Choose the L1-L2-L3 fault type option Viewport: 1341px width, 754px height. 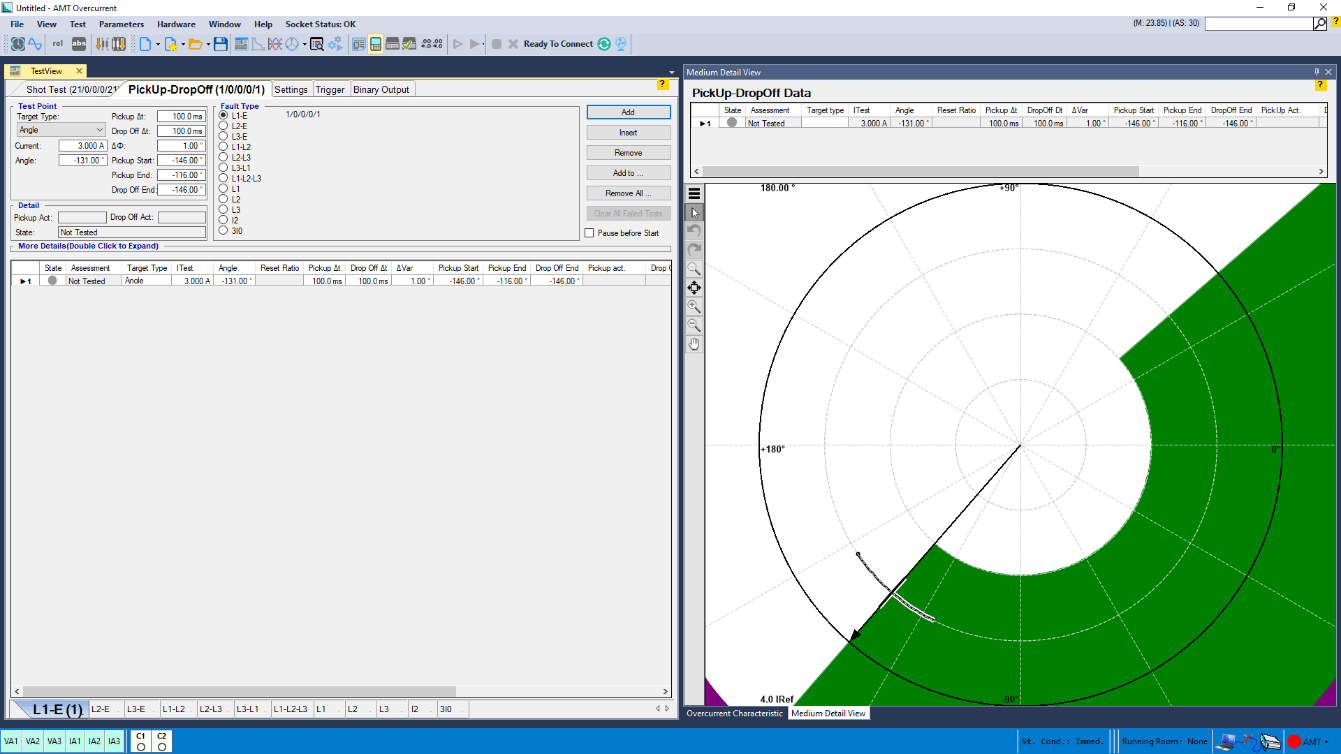223,178
